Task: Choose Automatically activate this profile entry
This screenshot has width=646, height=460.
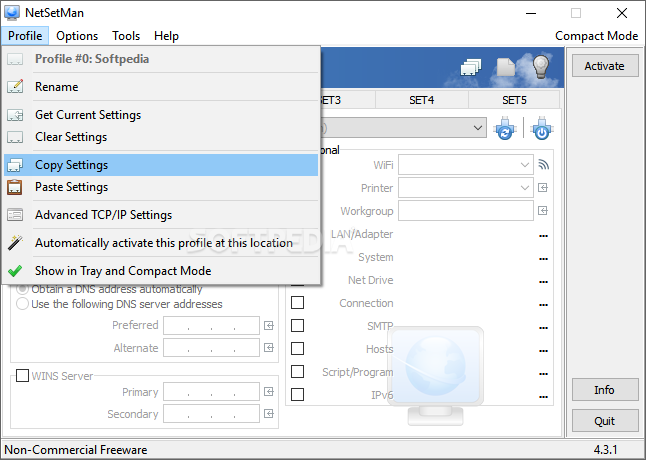Action: click(x=161, y=243)
